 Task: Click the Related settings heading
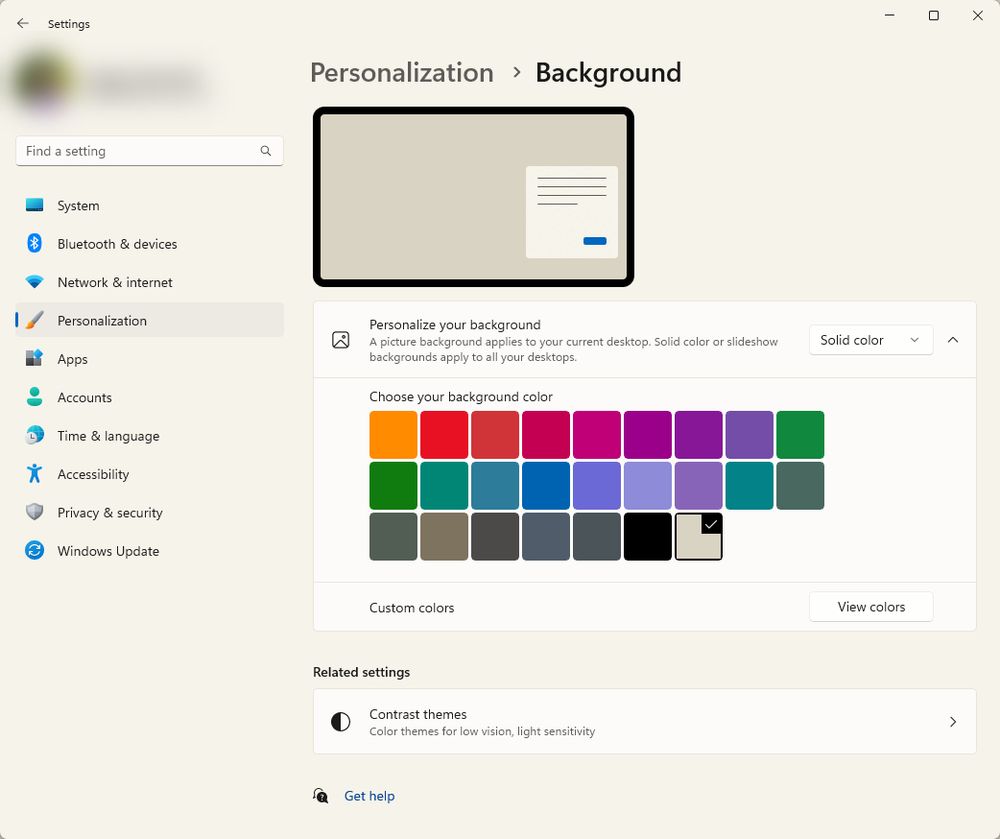point(362,672)
